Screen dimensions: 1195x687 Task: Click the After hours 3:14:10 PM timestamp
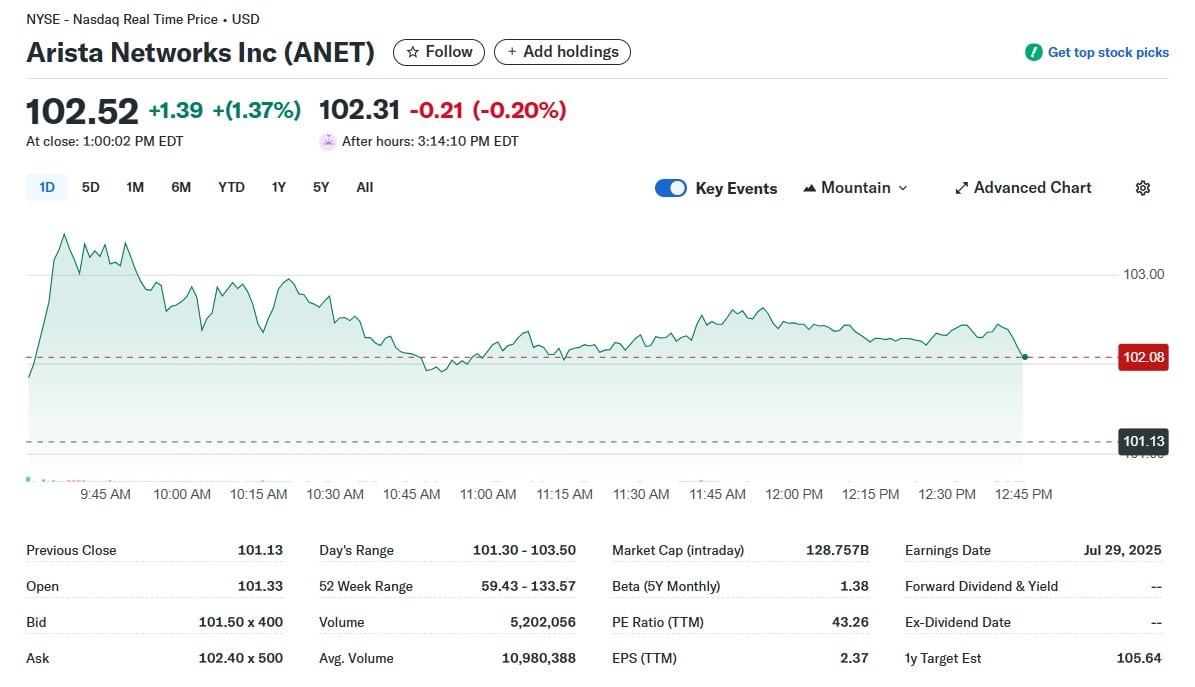pos(430,142)
